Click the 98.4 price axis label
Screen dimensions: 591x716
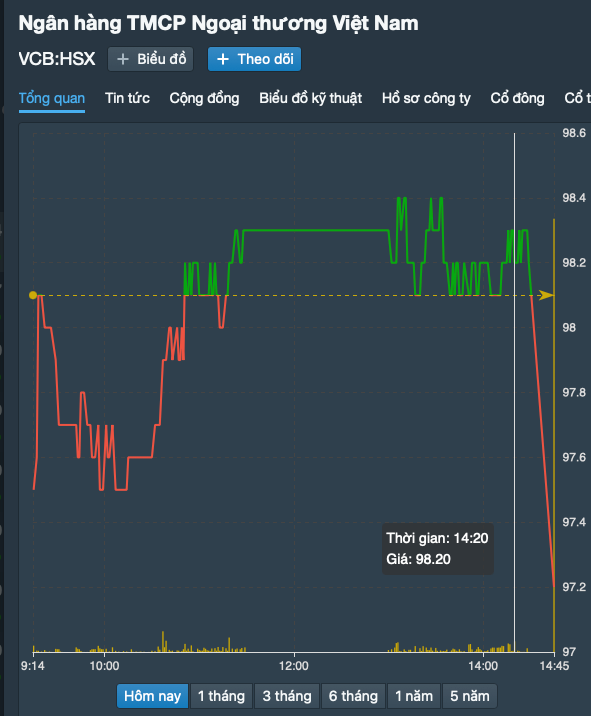pos(574,198)
